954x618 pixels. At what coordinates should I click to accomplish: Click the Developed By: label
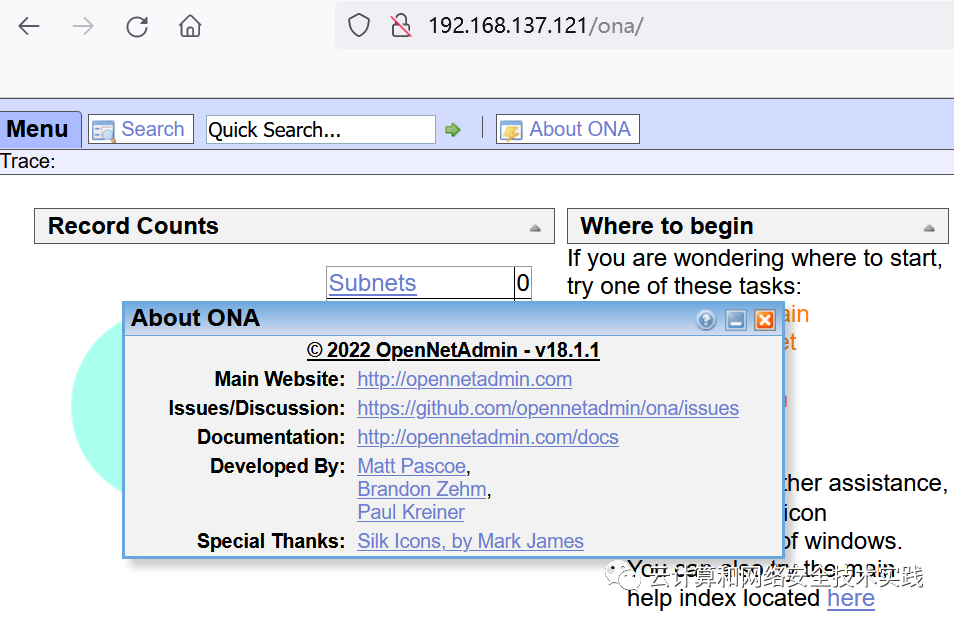277,466
